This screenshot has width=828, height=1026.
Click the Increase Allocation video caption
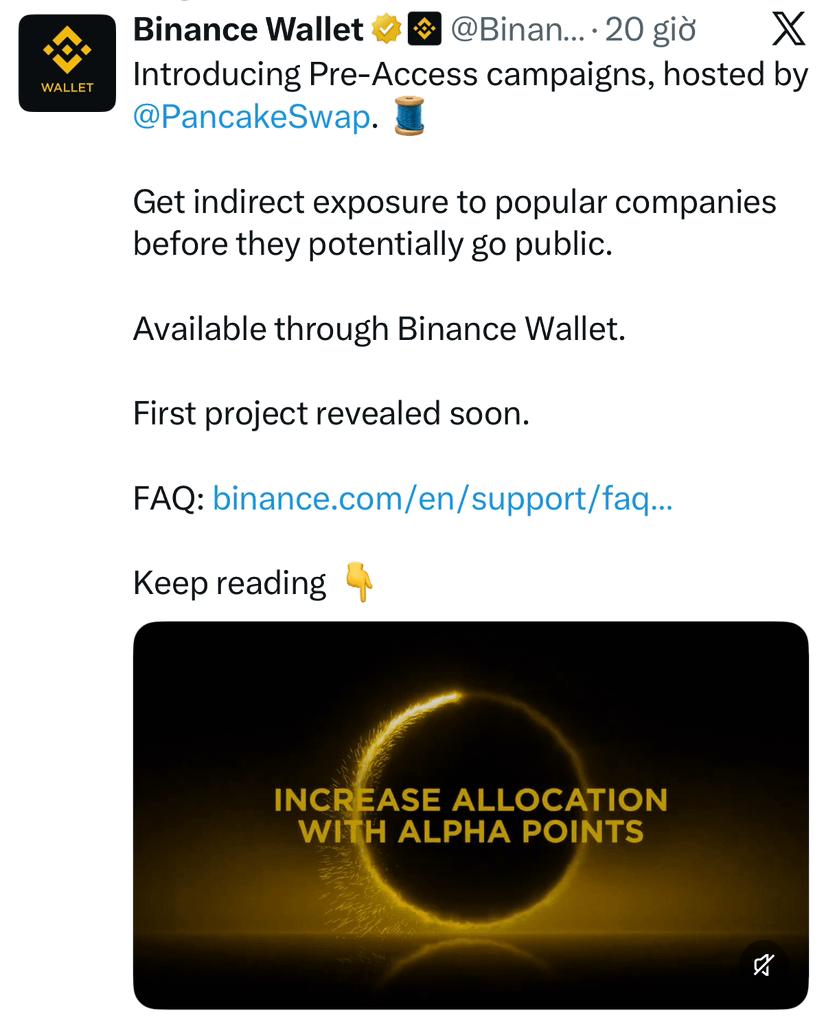(471, 815)
